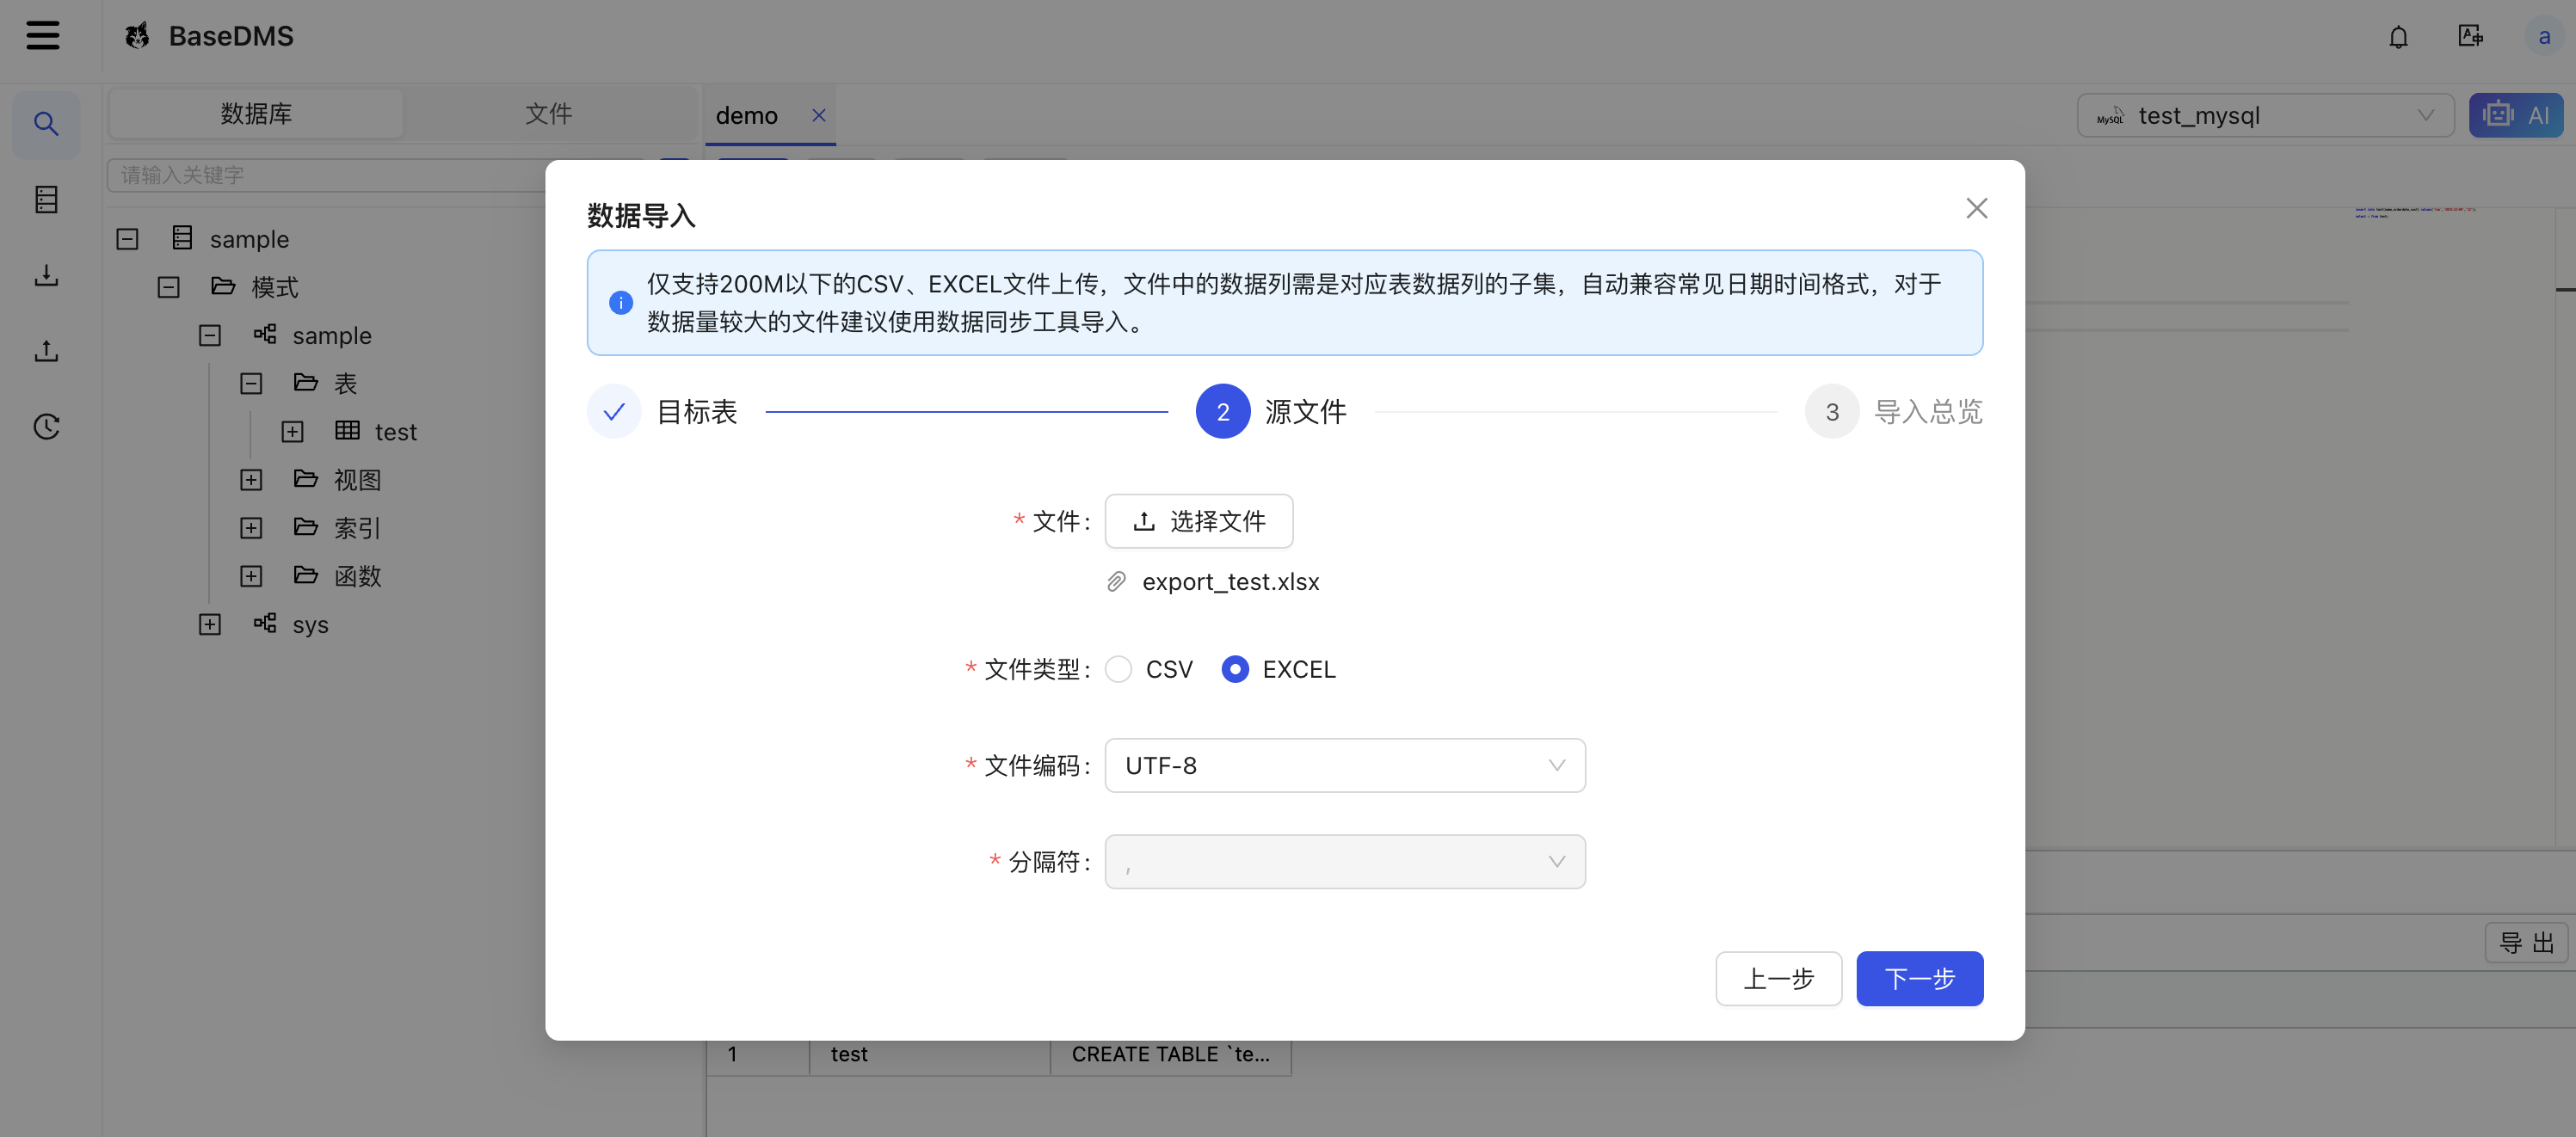Expand the sys schema node

(209, 624)
